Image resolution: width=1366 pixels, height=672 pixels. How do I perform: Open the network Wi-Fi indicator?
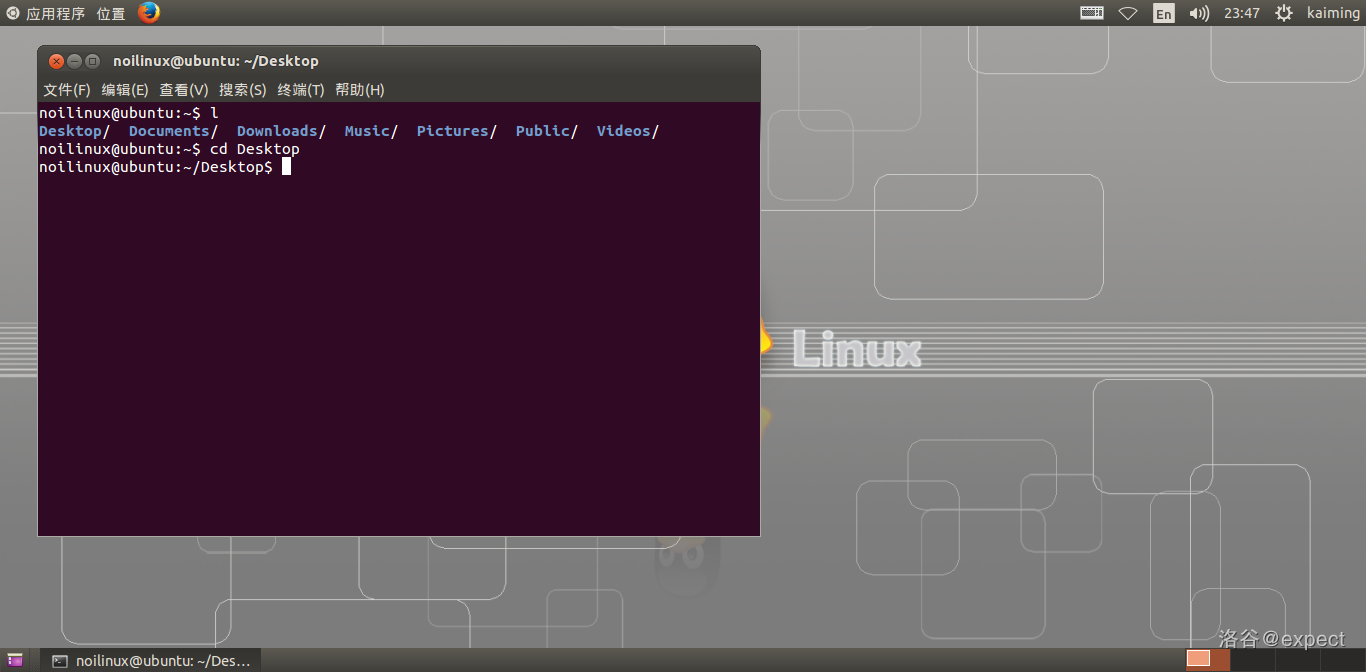1128,13
